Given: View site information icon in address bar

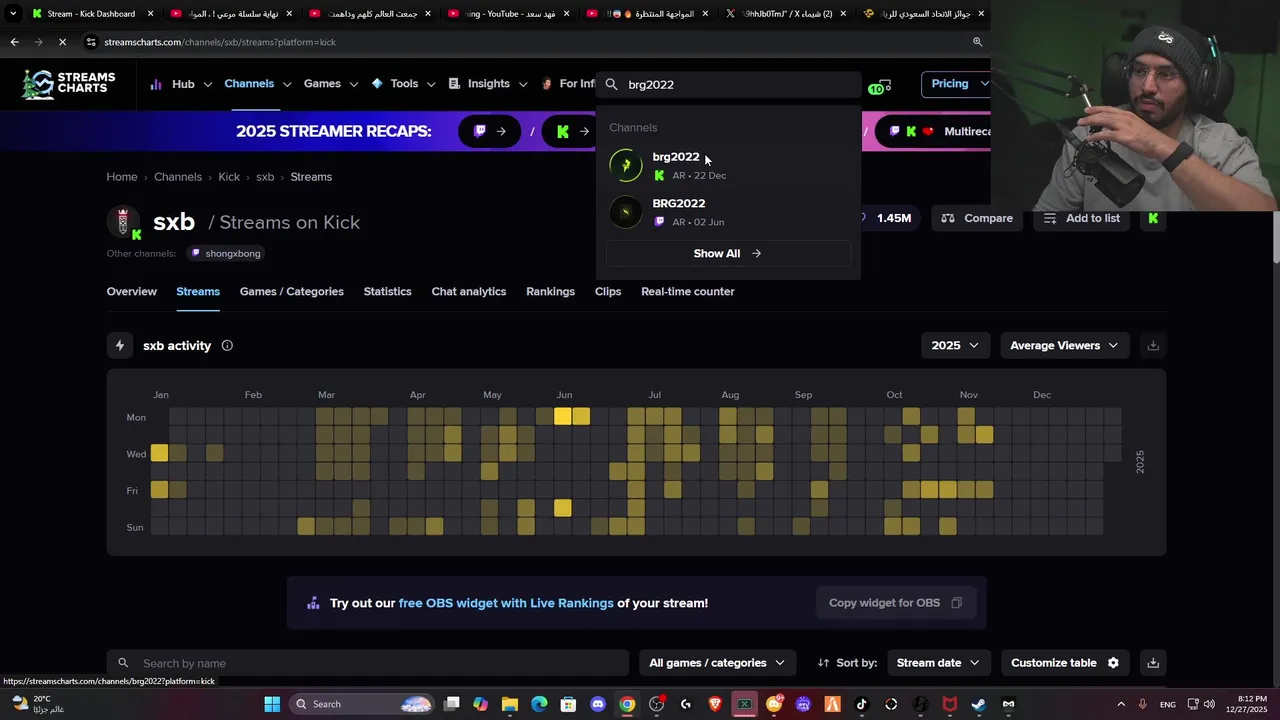Looking at the screenshot, I should pyautogui.click(x=91, y=42).
